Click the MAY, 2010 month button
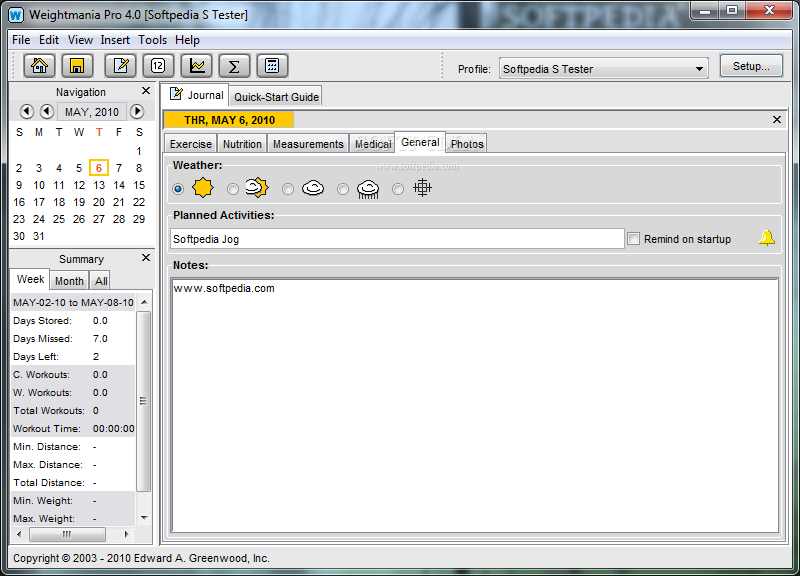 [92, 112]
